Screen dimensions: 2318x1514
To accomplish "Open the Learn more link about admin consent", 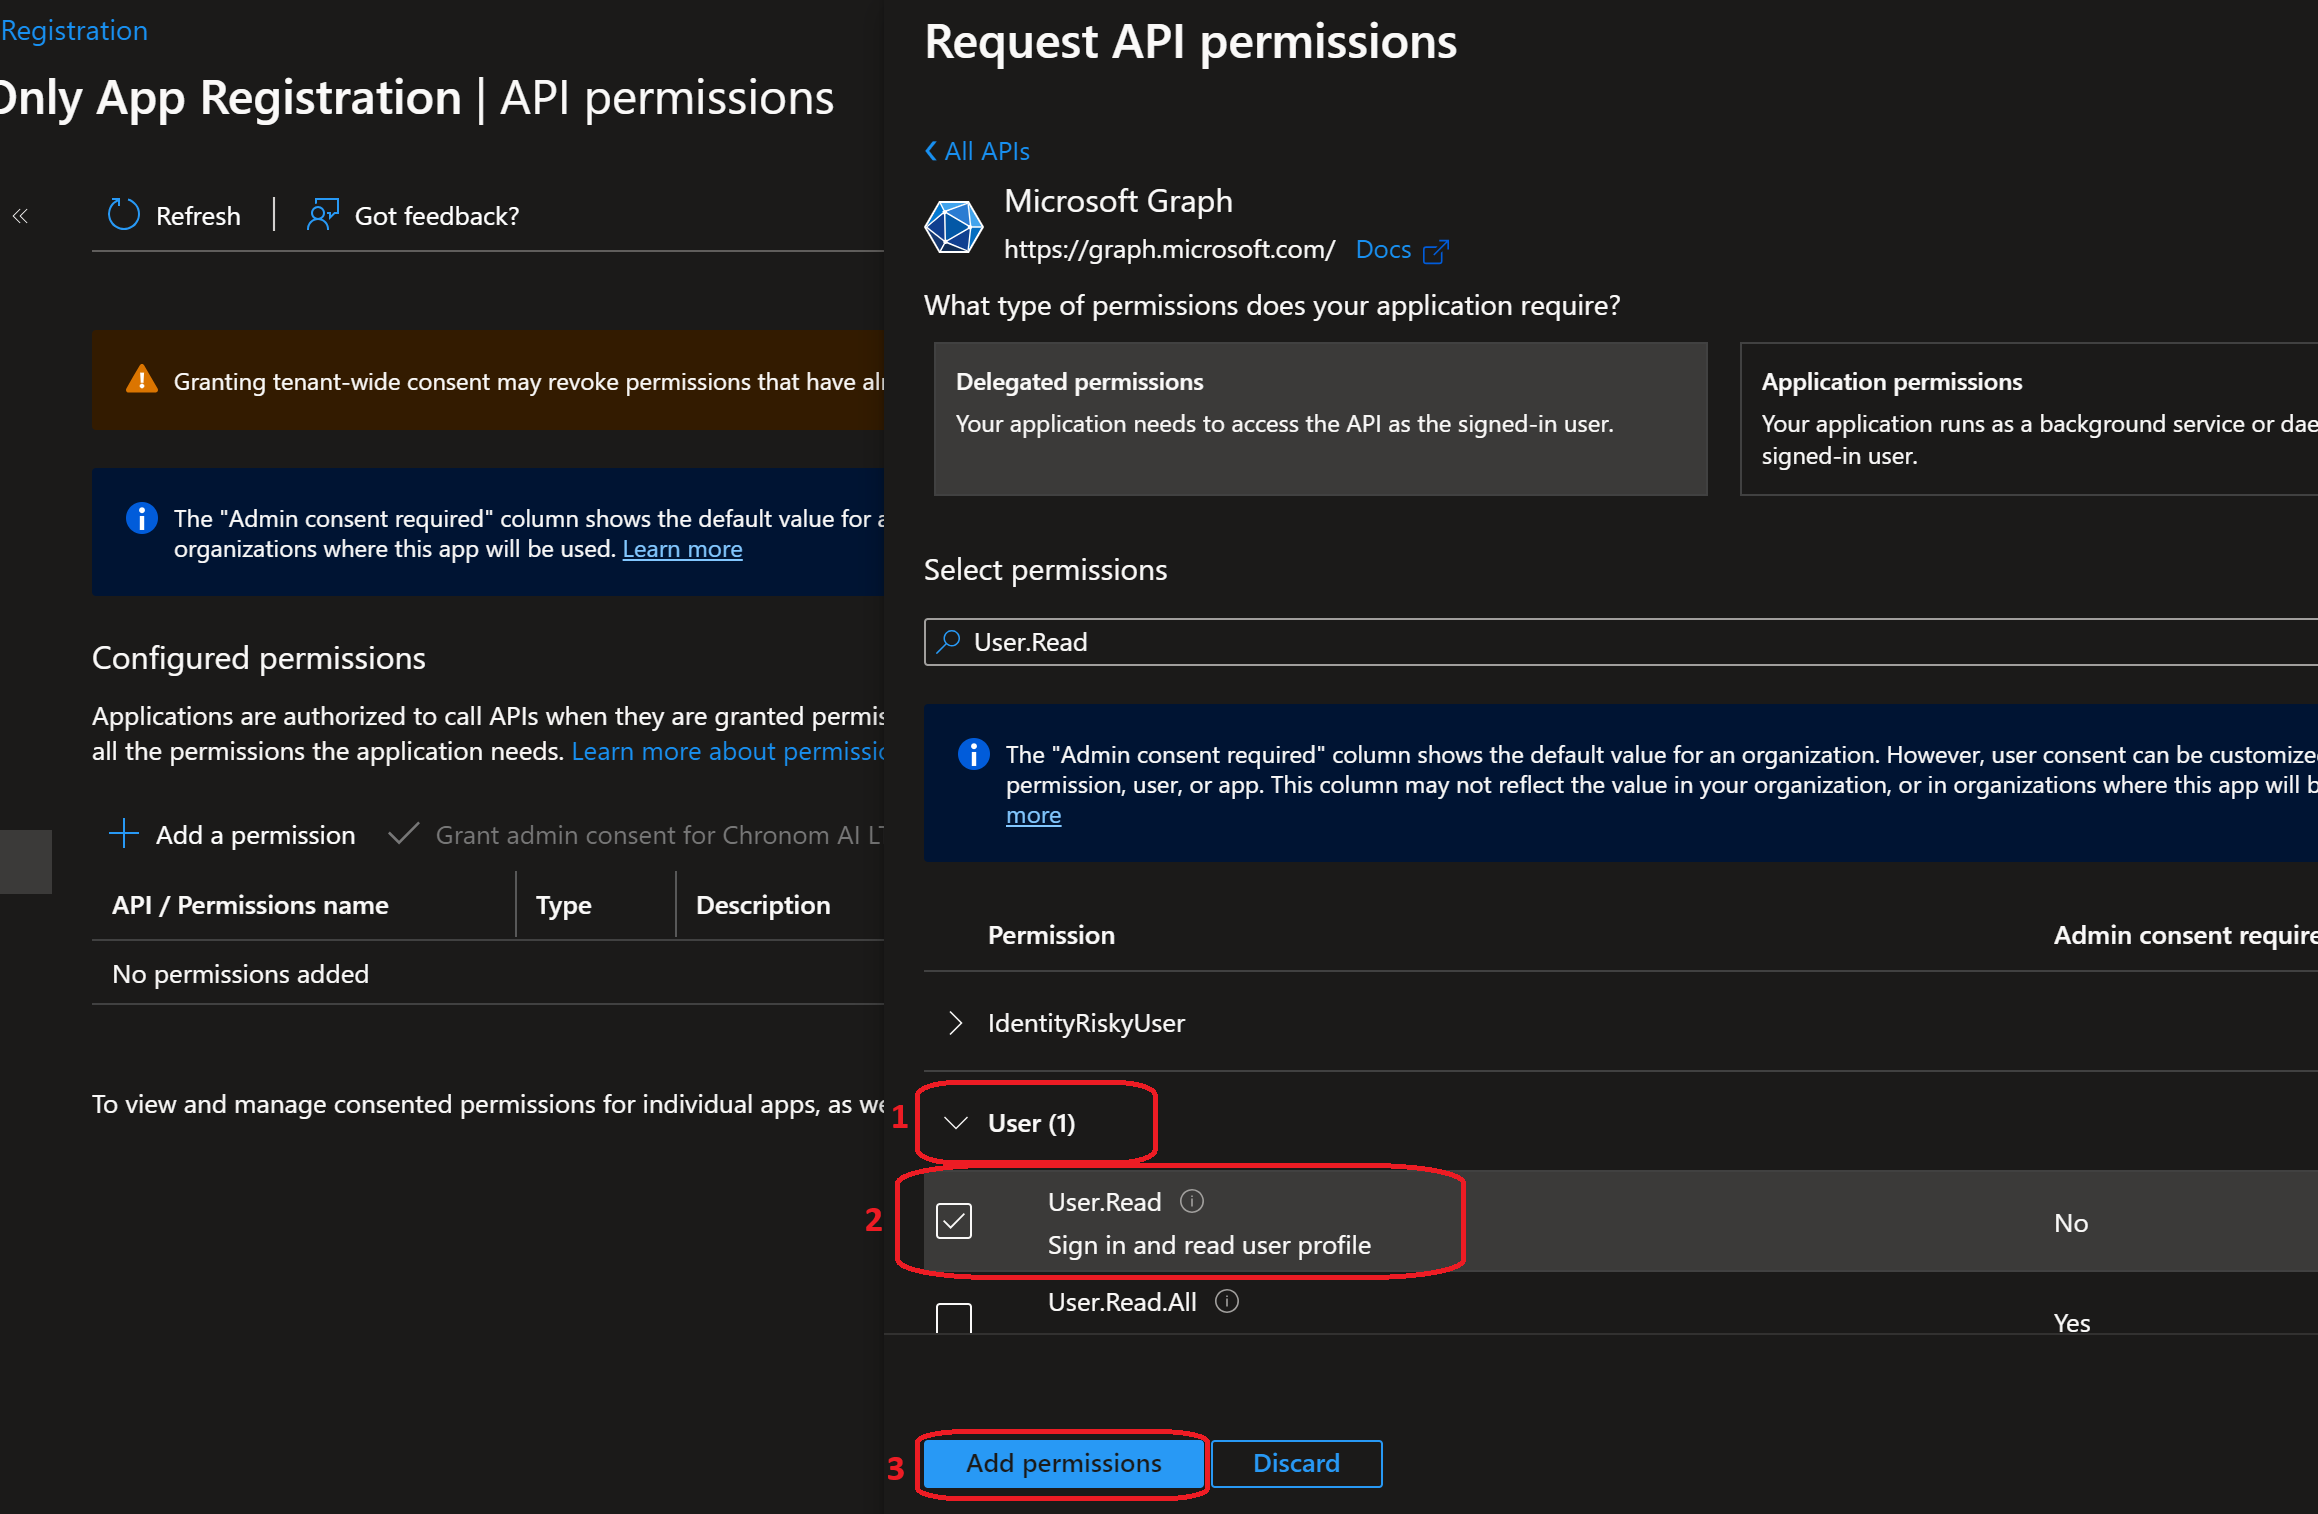I will [682, 548].
